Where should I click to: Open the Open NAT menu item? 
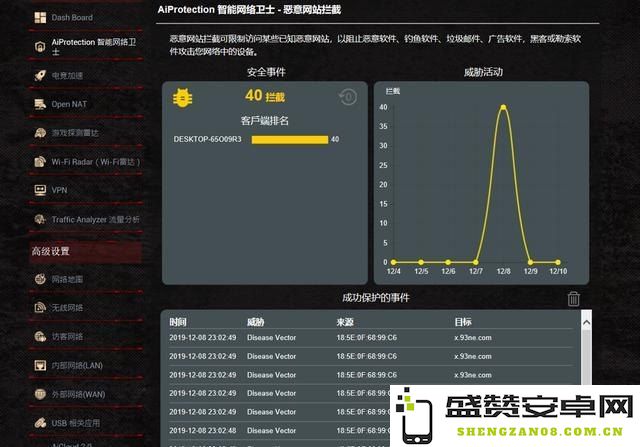[x=69, y=104]
